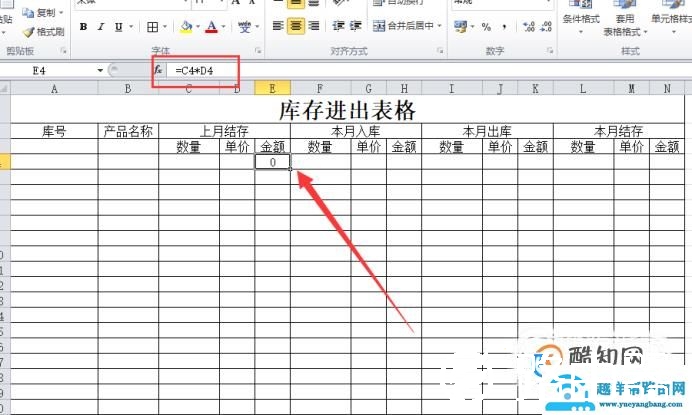Open the underline style dropdown arrow
The height and width of the screenshot is (415, 692).
coord(131,26)
